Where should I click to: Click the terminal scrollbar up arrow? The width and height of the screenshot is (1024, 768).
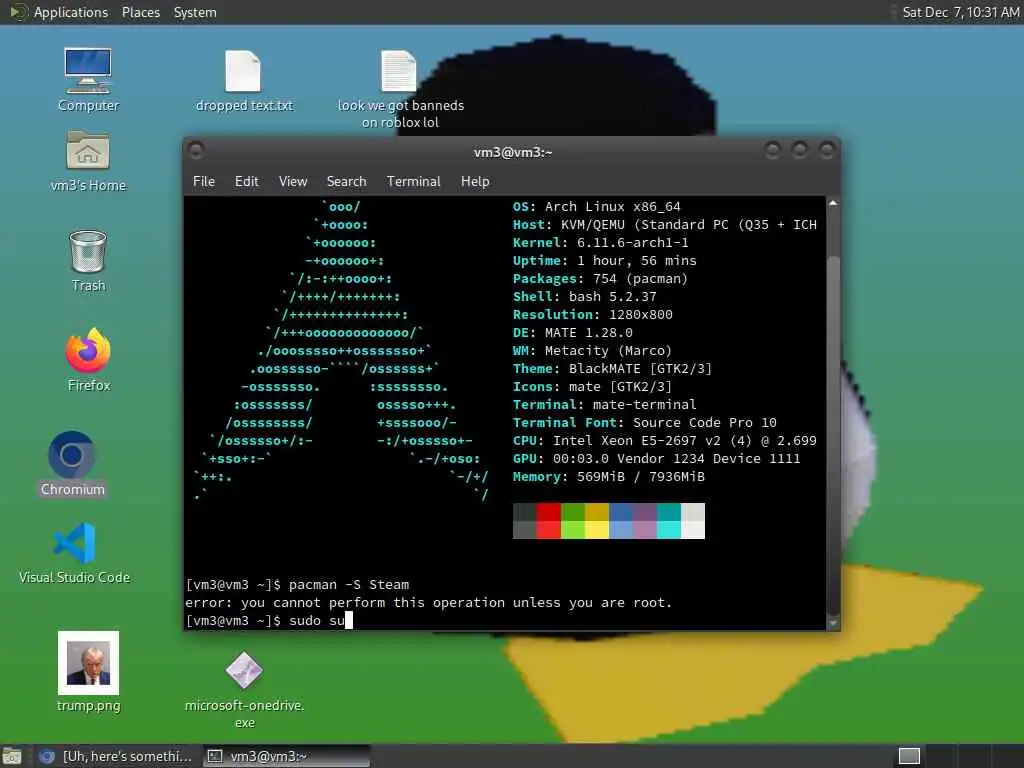833,204
